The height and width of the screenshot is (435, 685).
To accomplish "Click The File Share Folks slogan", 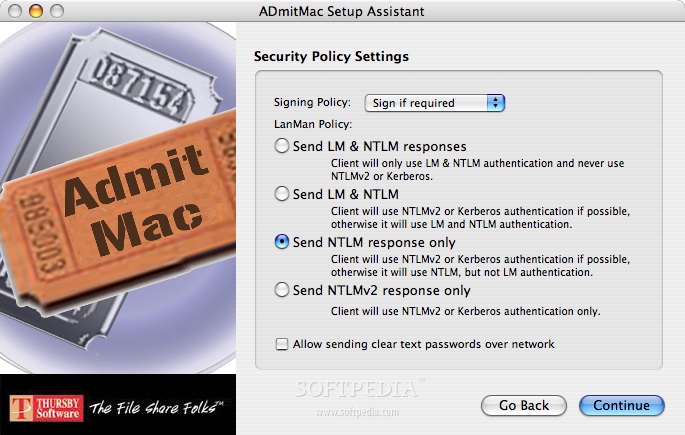I will click(x=156, y=407).
